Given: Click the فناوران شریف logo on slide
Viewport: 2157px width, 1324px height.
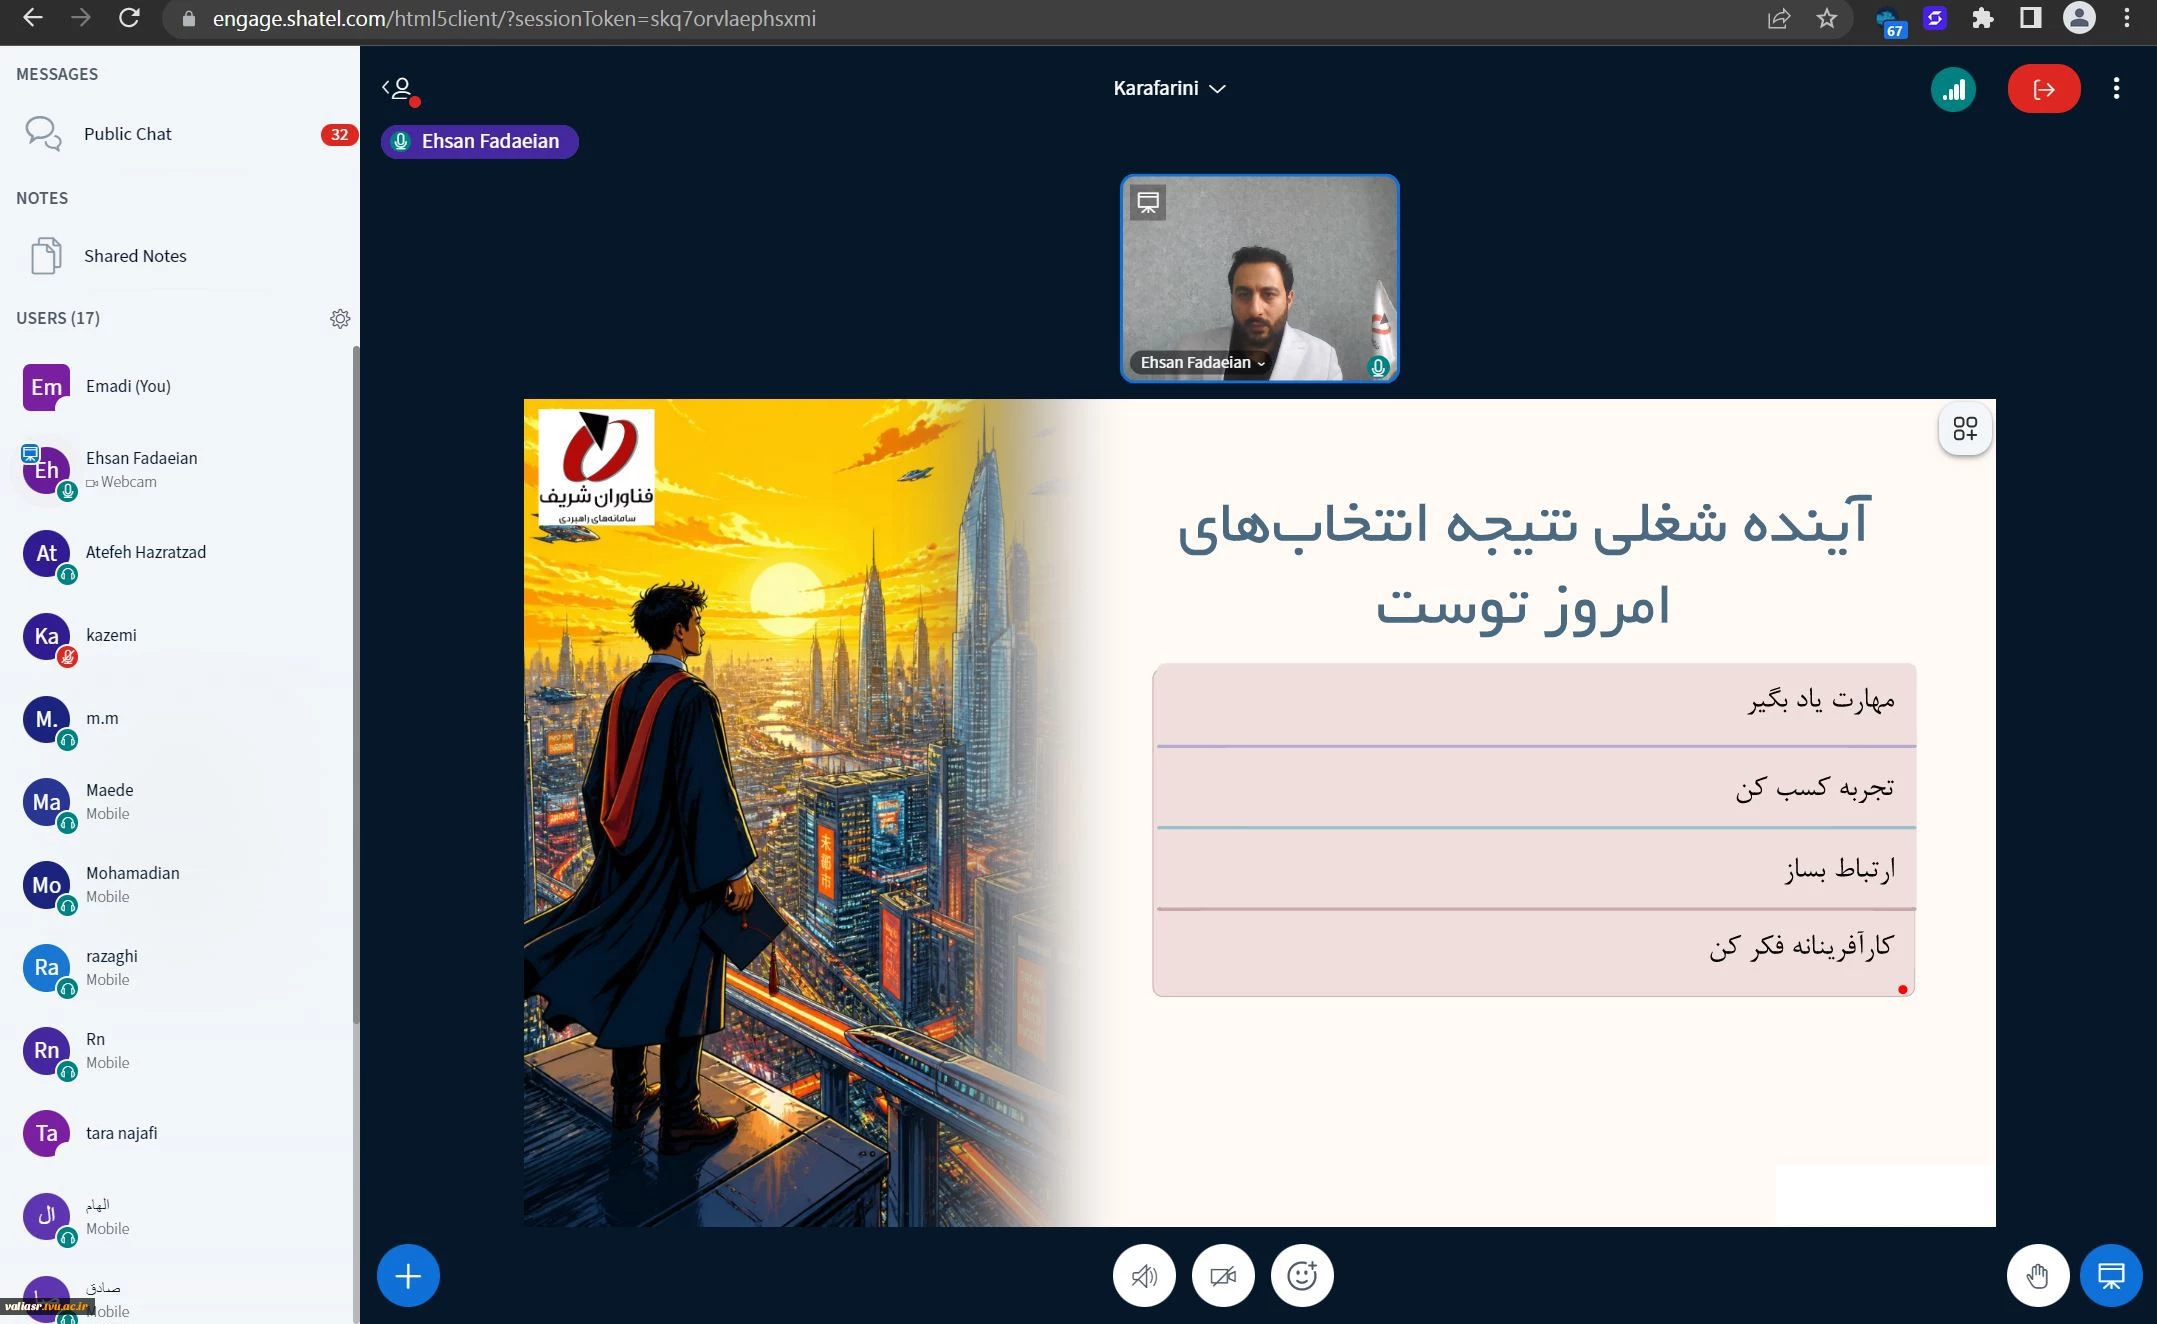Looking at the screenshot, I should coord(596,467).
